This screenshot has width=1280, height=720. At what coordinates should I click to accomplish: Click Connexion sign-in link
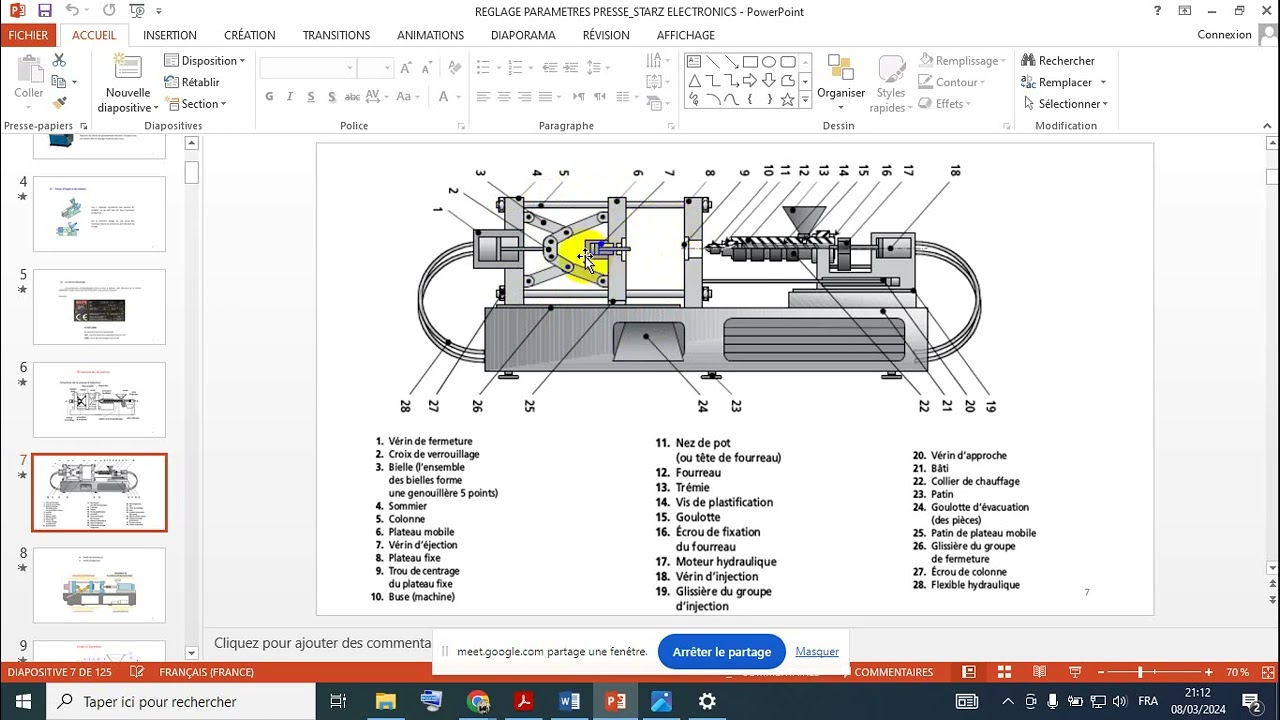pos(1224,35)
